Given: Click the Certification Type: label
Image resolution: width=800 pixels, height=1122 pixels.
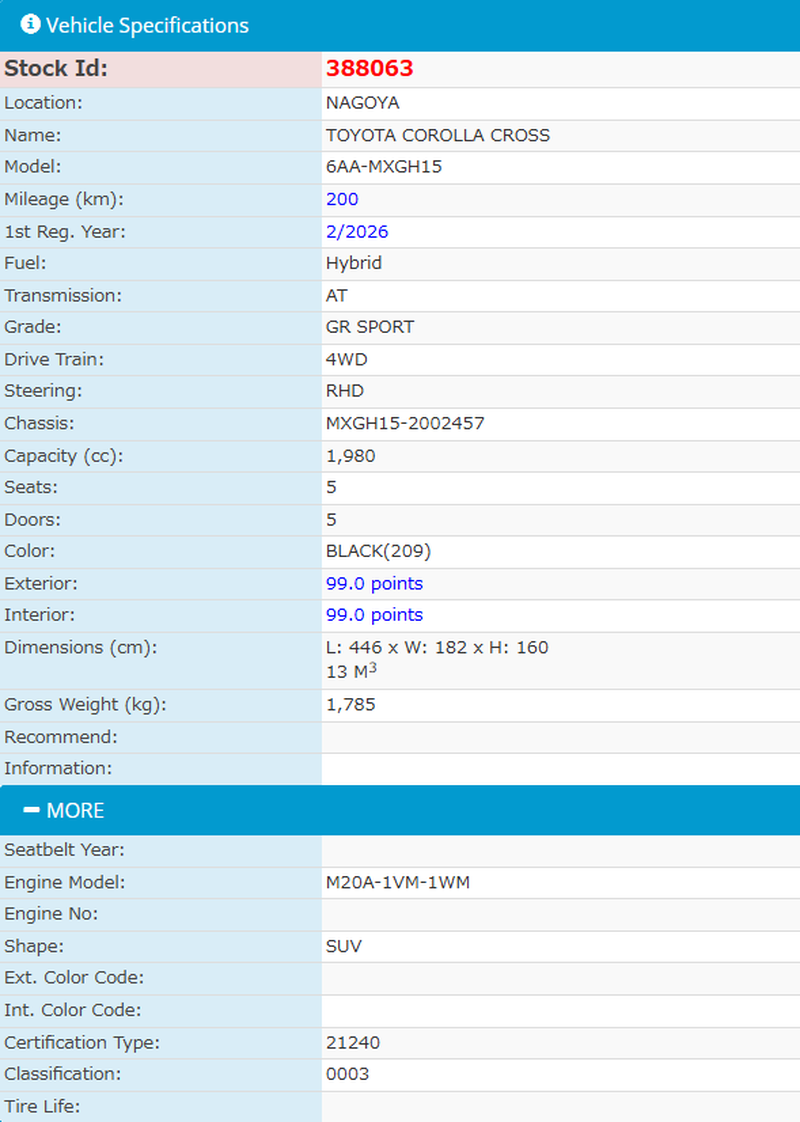Looking at the screenshot, I should point(82,1043).
